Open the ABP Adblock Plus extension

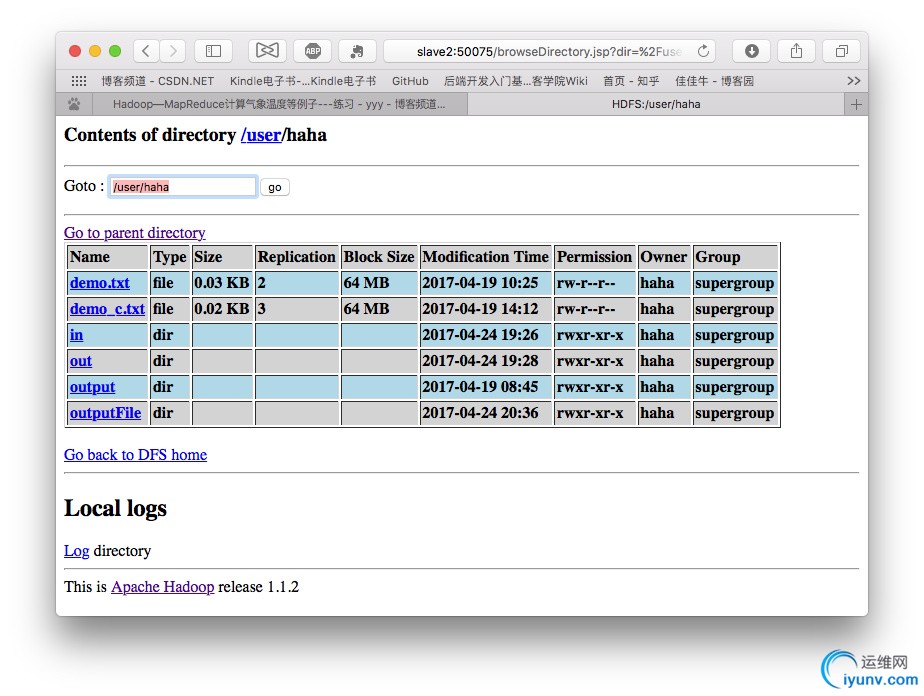tap(313, 51)
